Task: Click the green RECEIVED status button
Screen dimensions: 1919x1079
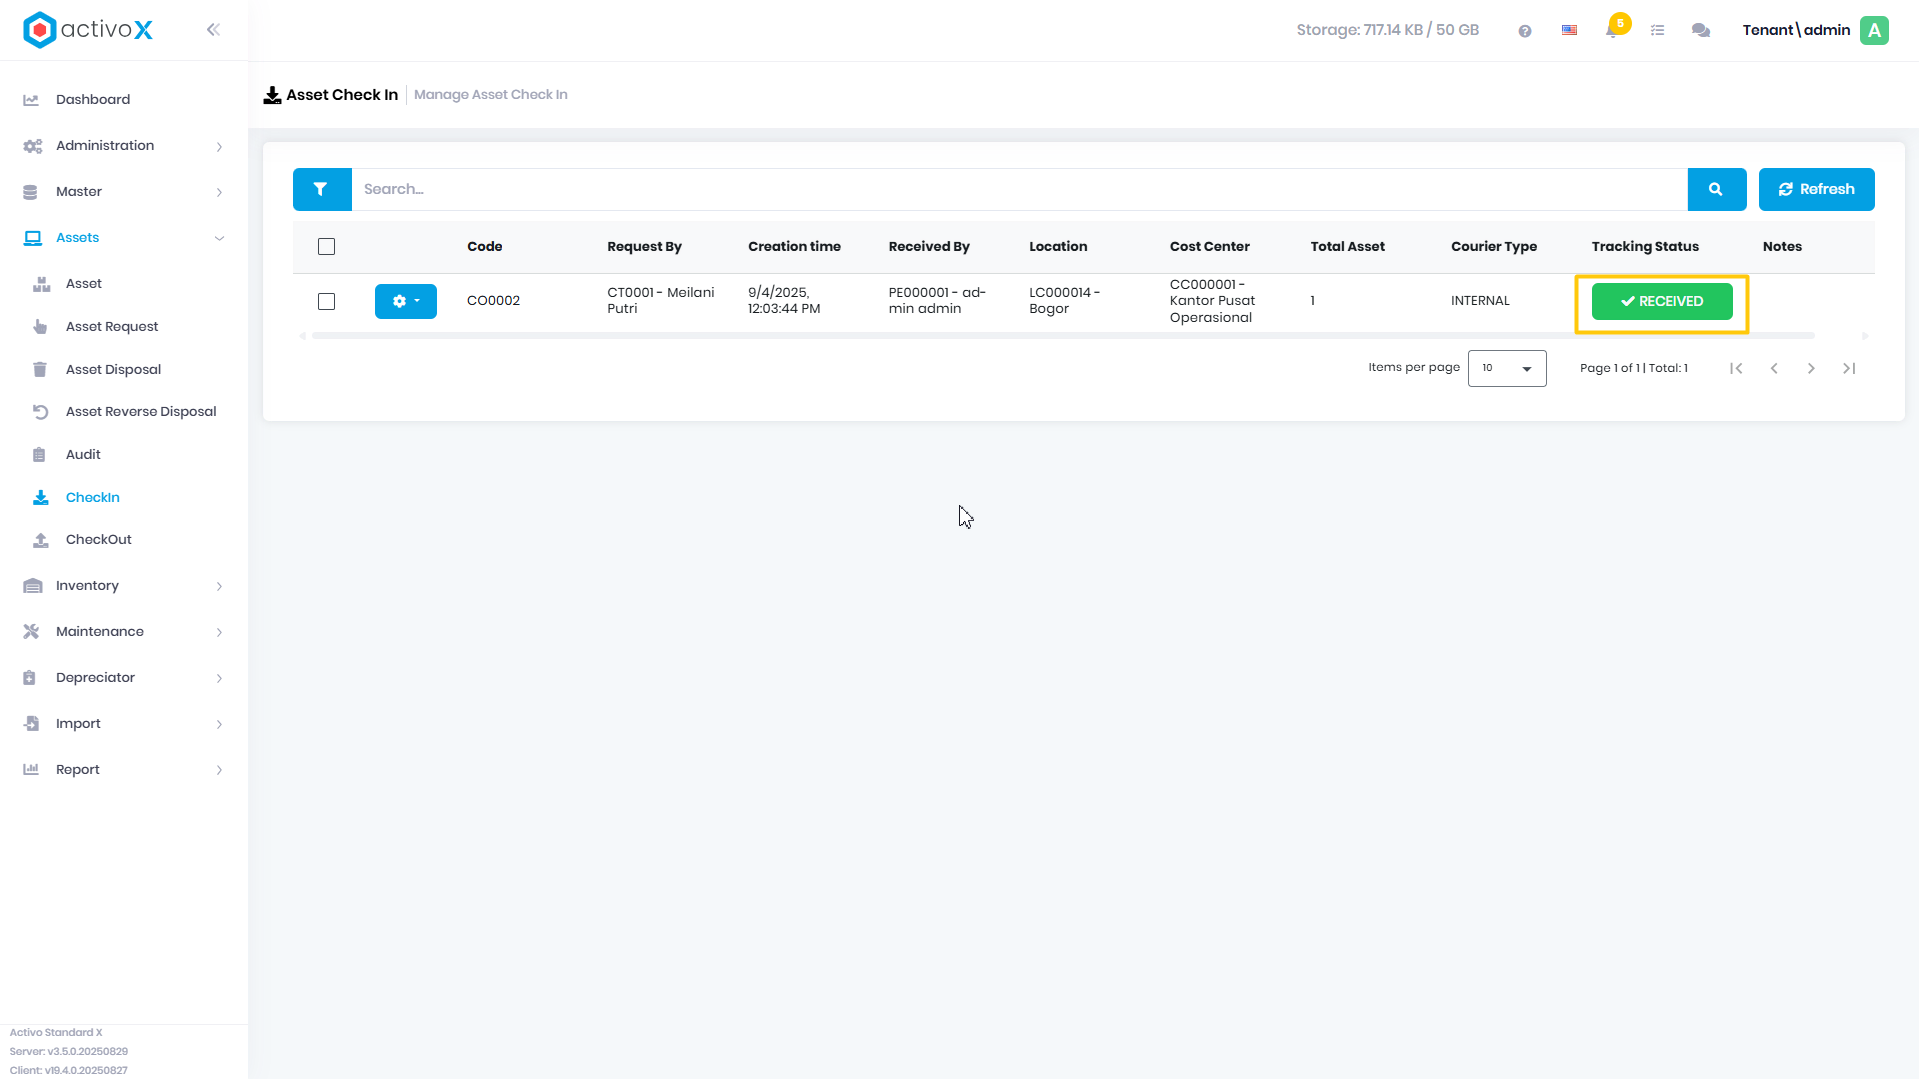Action: point(1661,301)
